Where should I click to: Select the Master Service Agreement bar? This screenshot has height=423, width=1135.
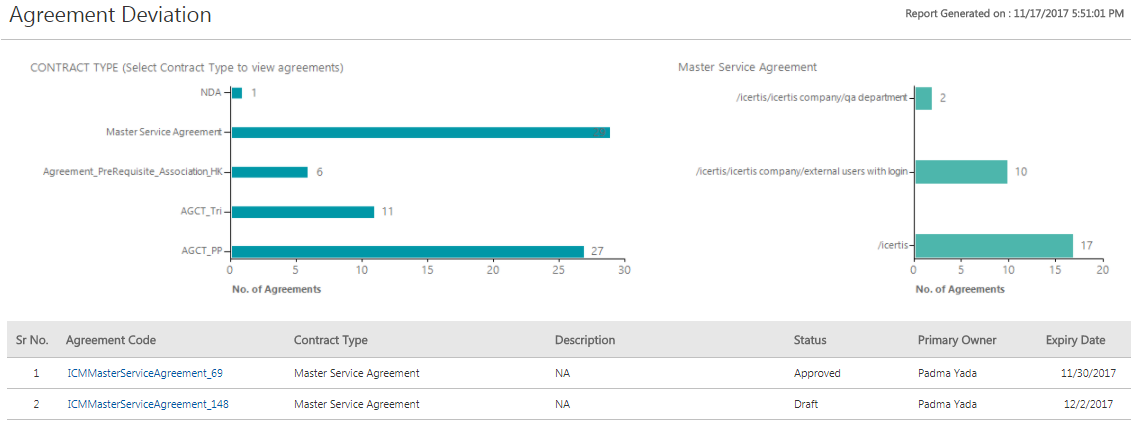pyautogui.click(x=420, y=132)
